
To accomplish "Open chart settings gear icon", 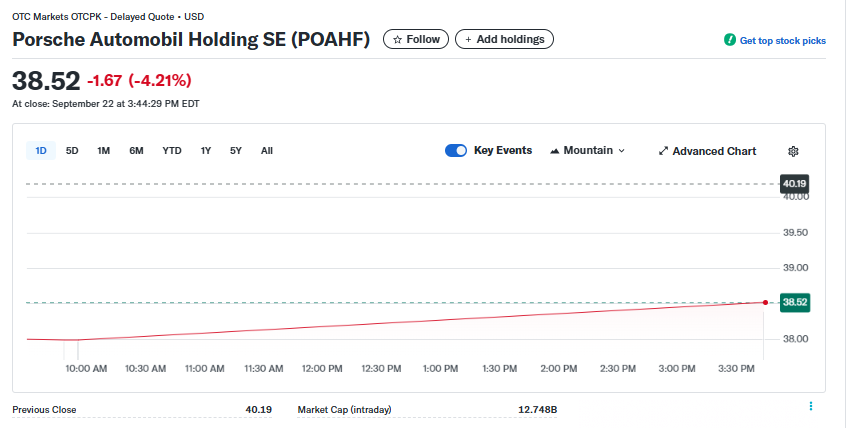I will click(x=793, y=151).
